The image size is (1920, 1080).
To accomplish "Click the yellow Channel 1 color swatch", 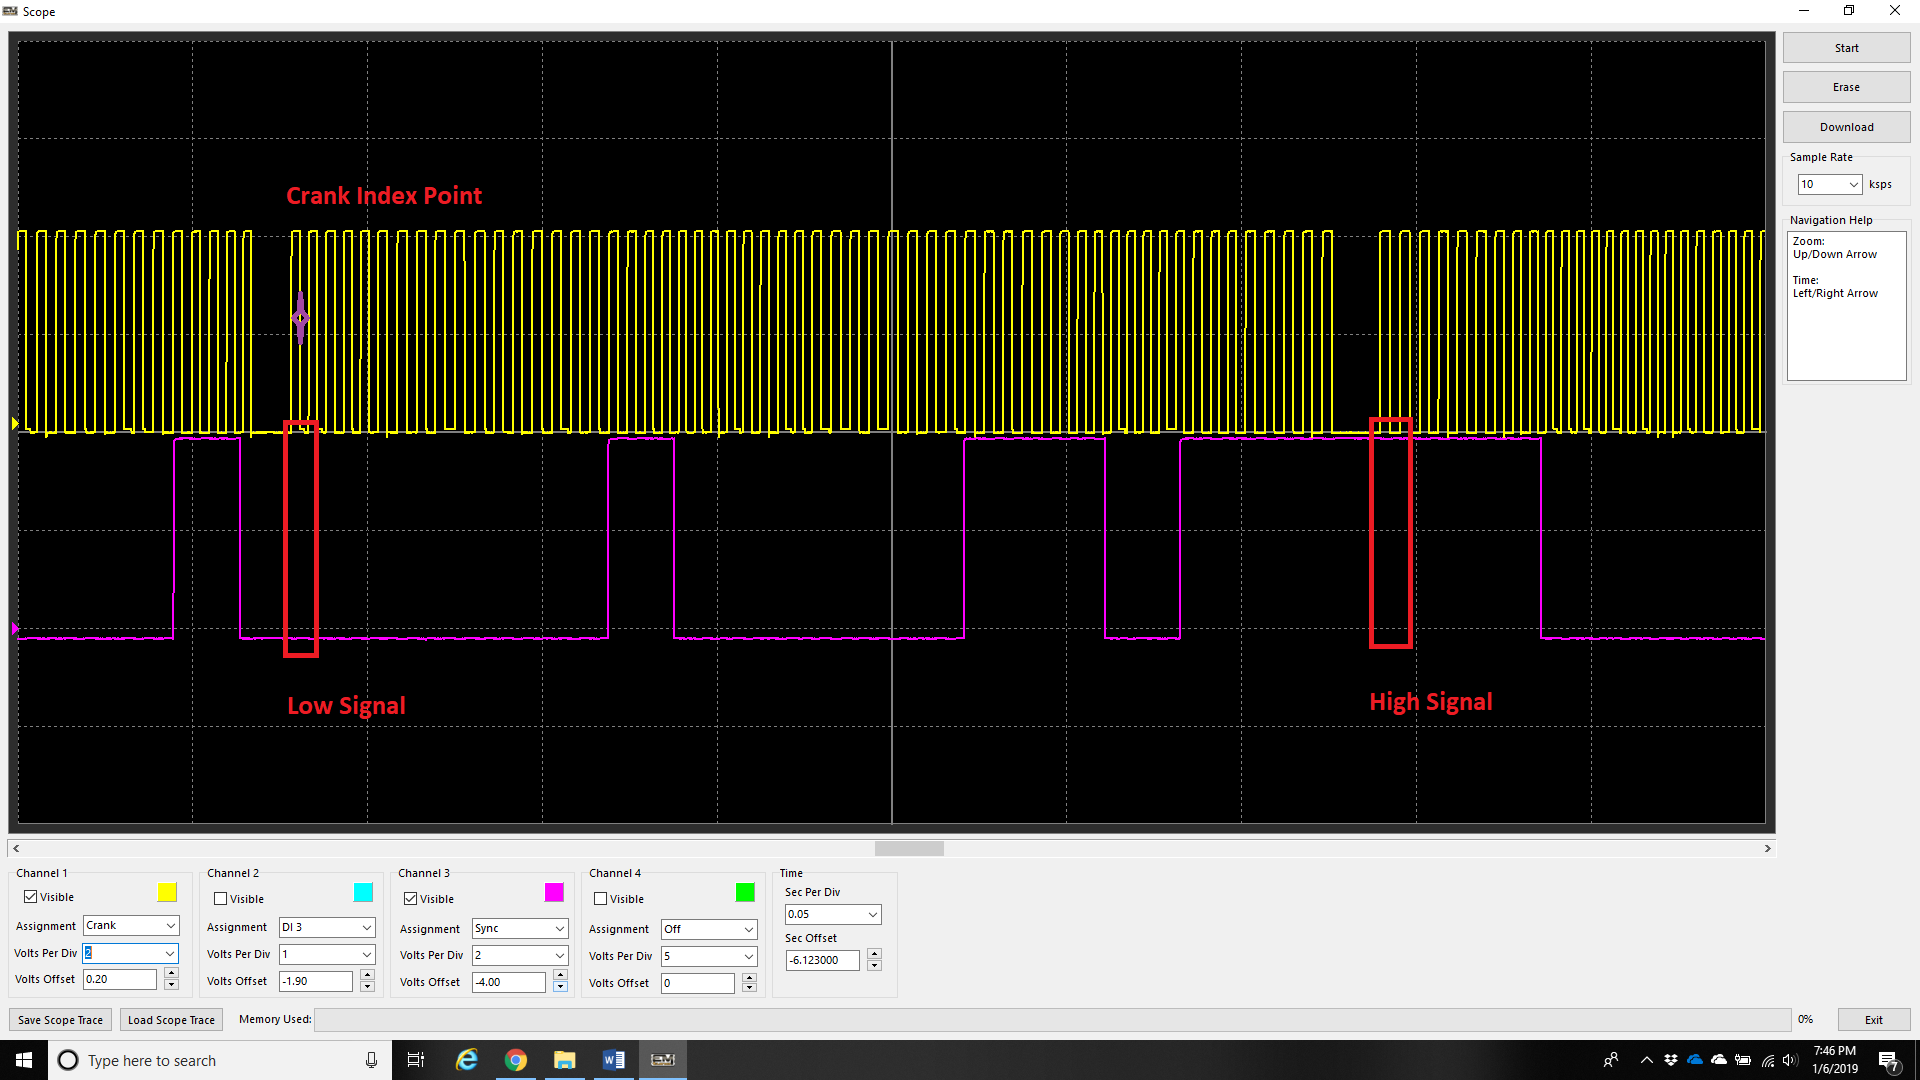I will coord(167,892).
